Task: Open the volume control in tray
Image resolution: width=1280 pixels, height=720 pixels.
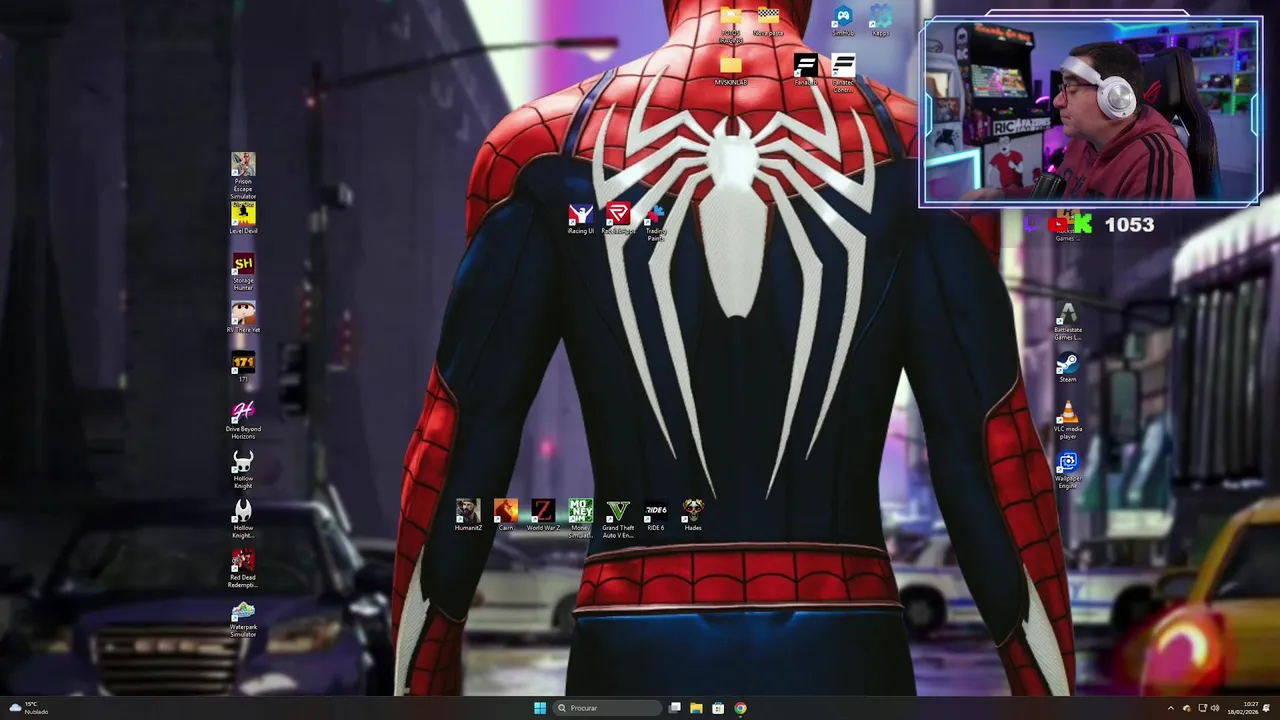Action: pos(1215,708)
